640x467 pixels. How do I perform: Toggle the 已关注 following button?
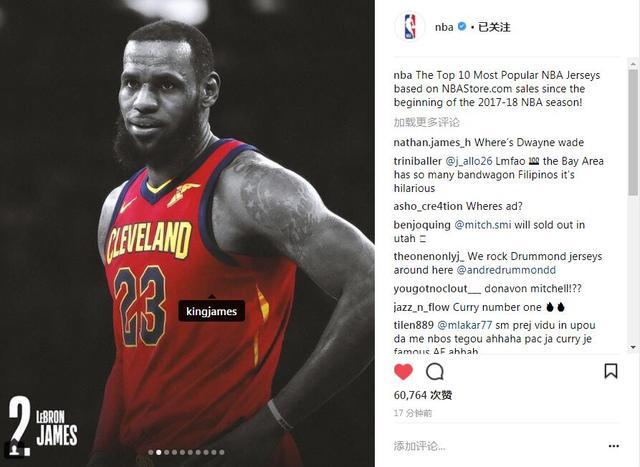pos(494,27)
